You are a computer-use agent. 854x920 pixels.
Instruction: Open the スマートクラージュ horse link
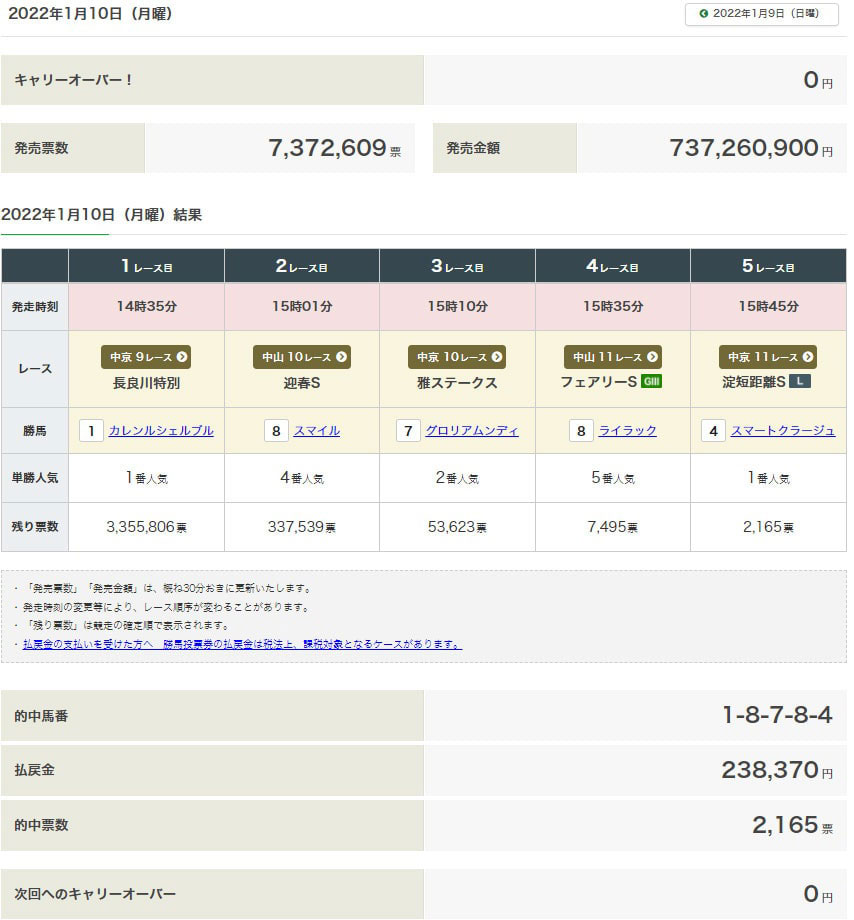click(783, 431)
